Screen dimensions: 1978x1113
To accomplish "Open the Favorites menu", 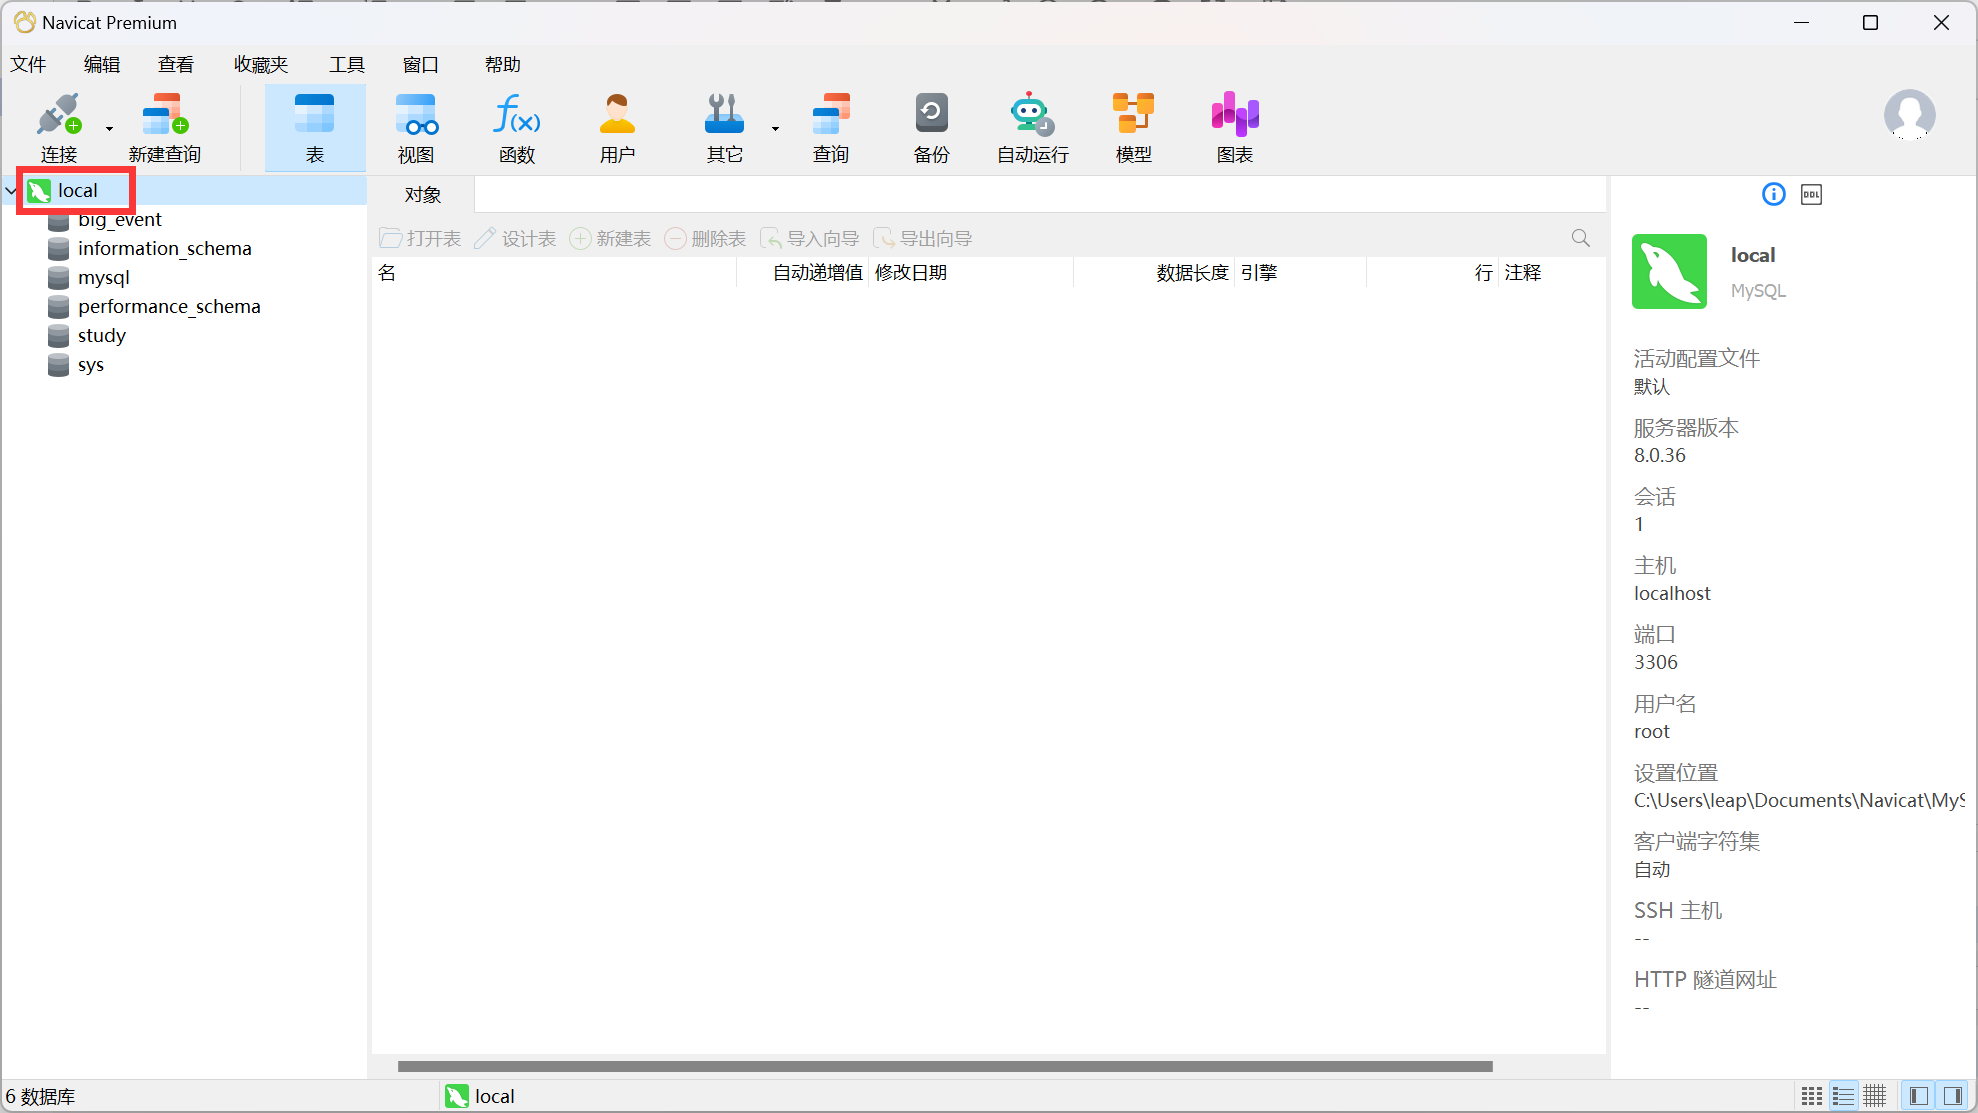I will [260, 65].
